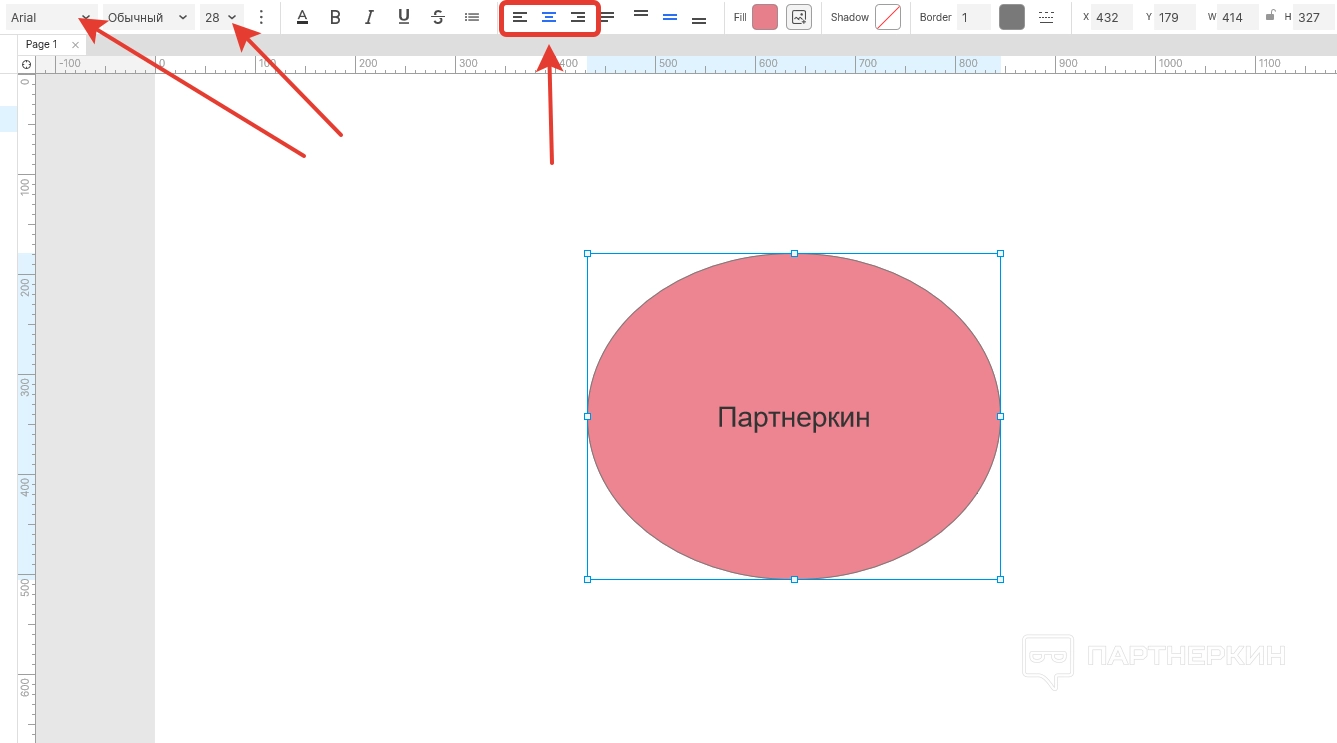
Task: Align text to the left
Action: click(x=520, y=17)
